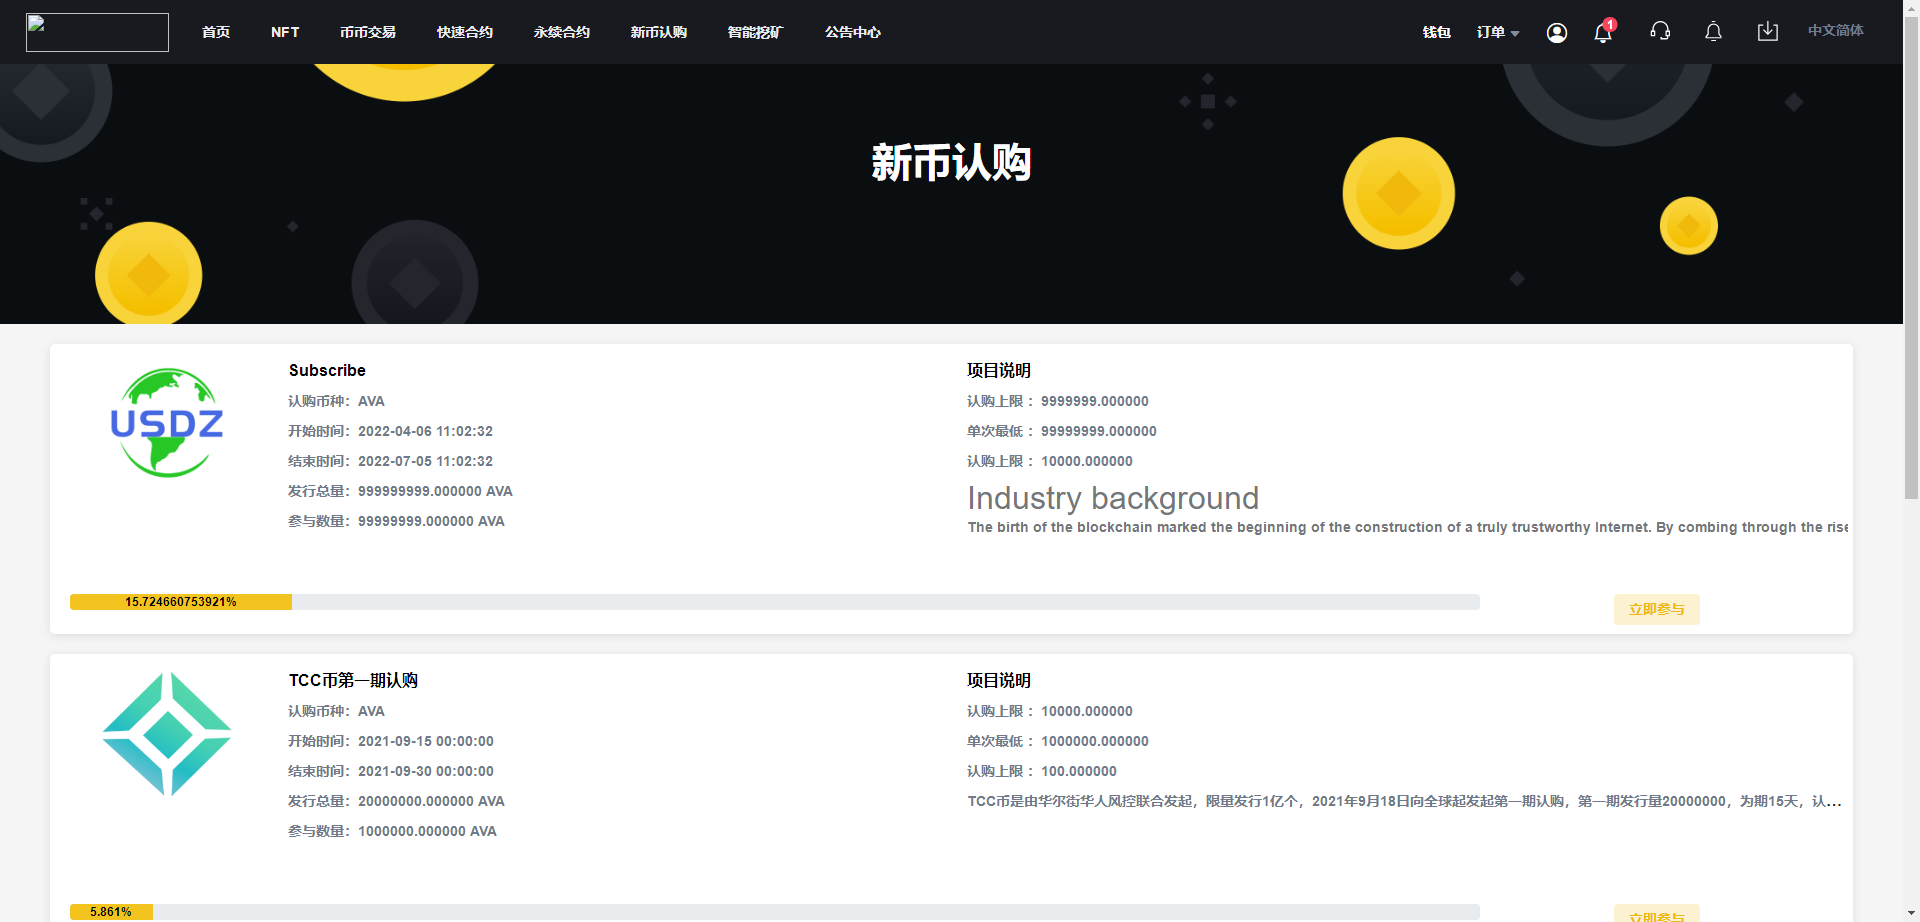Image resolution: width=1920 pixels, height=922 pixels.
Task: Click 立即参与 for the TCC币 project
Action: tap(1657, 914)
